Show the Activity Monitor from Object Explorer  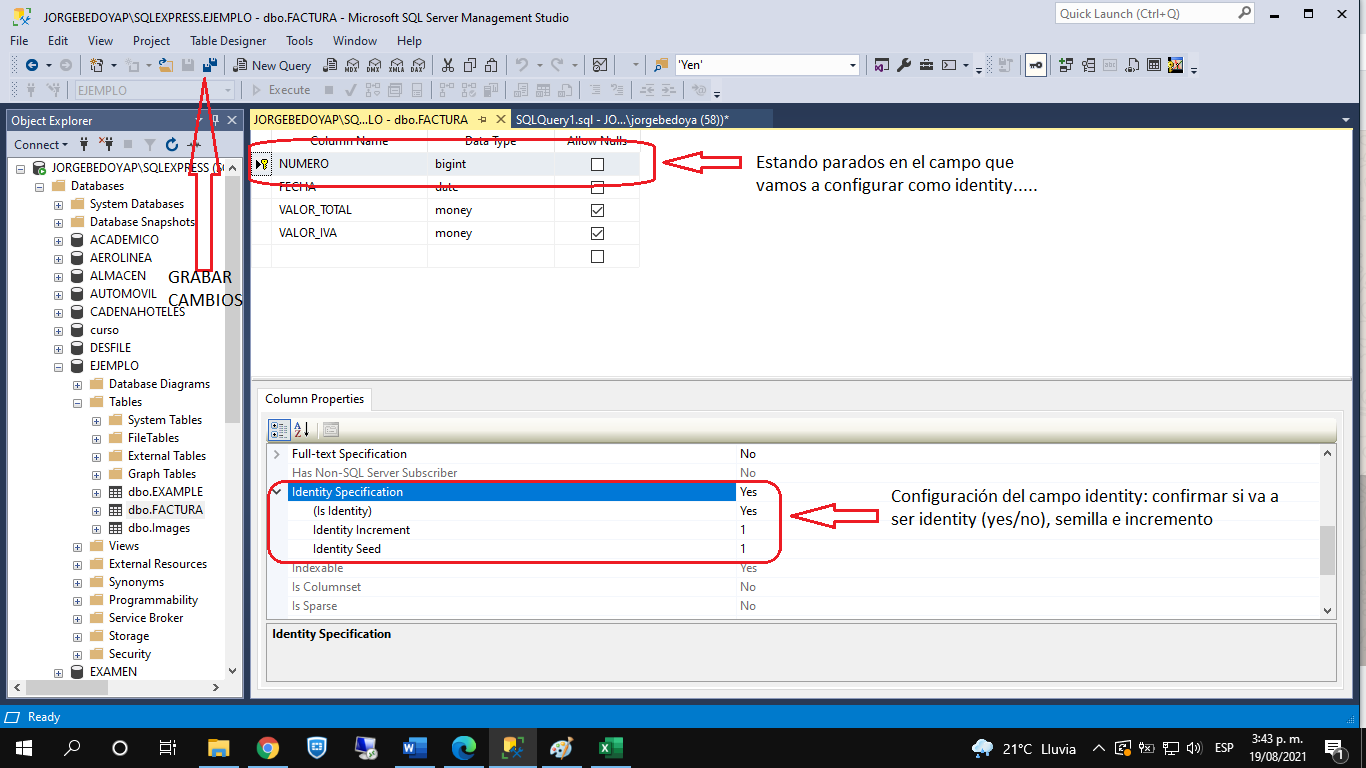click(x=195, y=144)
